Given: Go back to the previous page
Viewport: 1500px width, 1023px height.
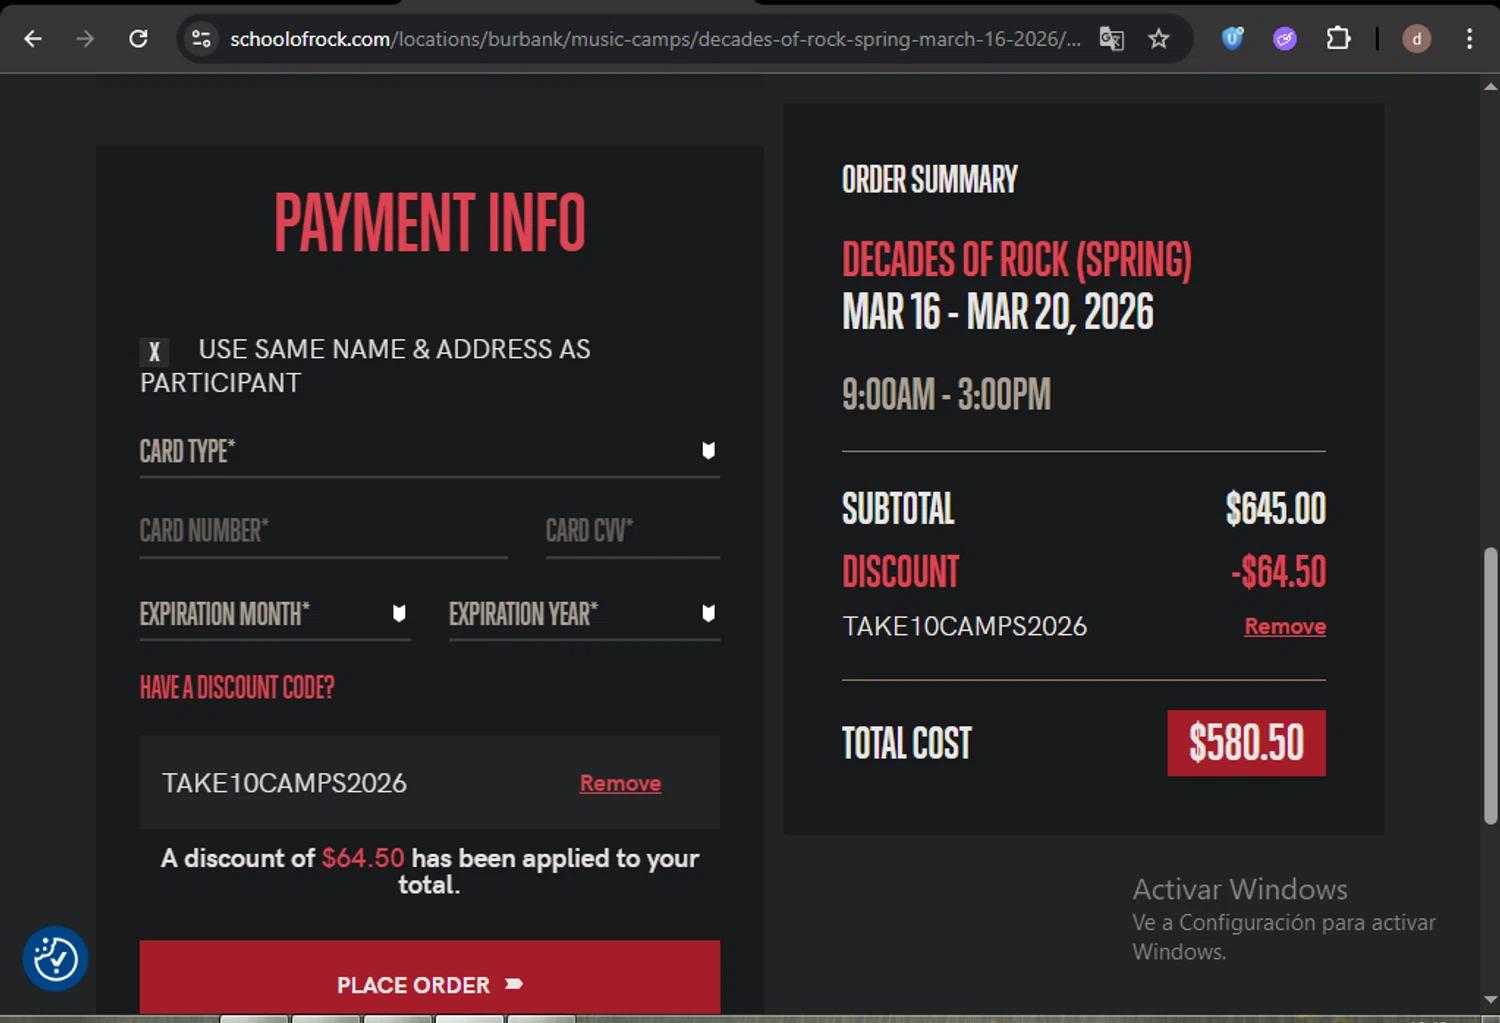Looking at the screenshot, I should [33, 39].
